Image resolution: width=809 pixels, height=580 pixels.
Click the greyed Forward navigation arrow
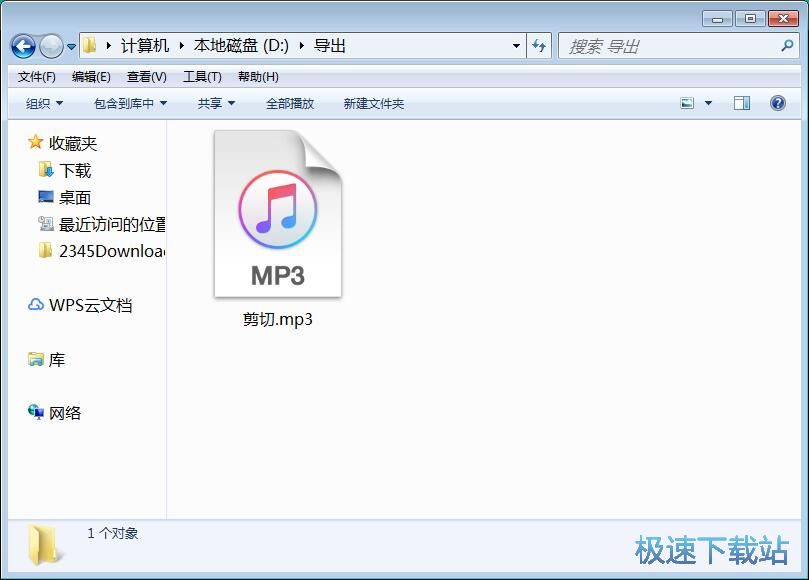coord(51,46)
